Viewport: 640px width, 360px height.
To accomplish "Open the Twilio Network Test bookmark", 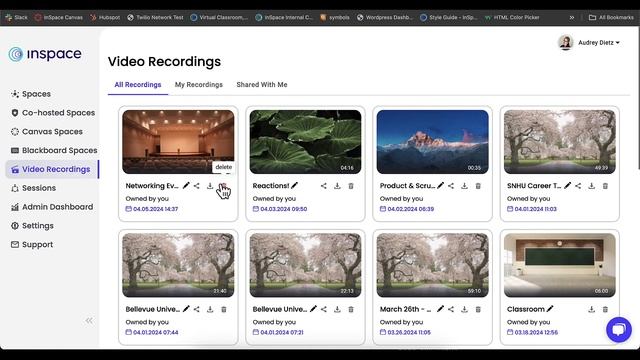I will point(156,18).
